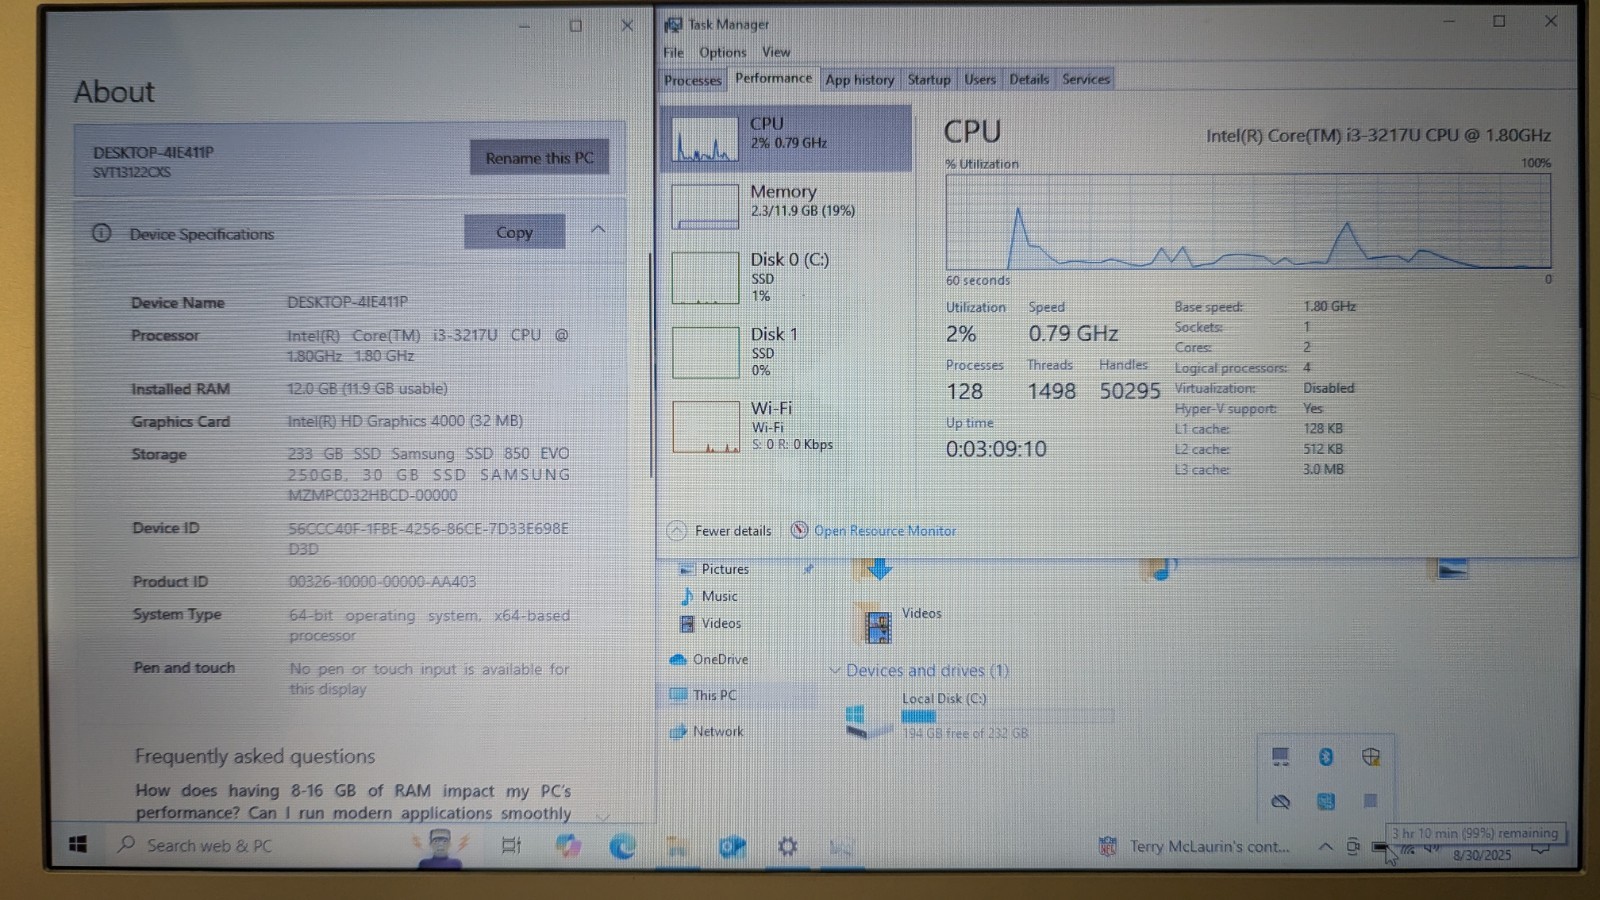The width and height of the screenshot is (1600, 900).
Task: Click the Product ID value 00326-10000-00000-AA403
Action: [x=382, y=581]
